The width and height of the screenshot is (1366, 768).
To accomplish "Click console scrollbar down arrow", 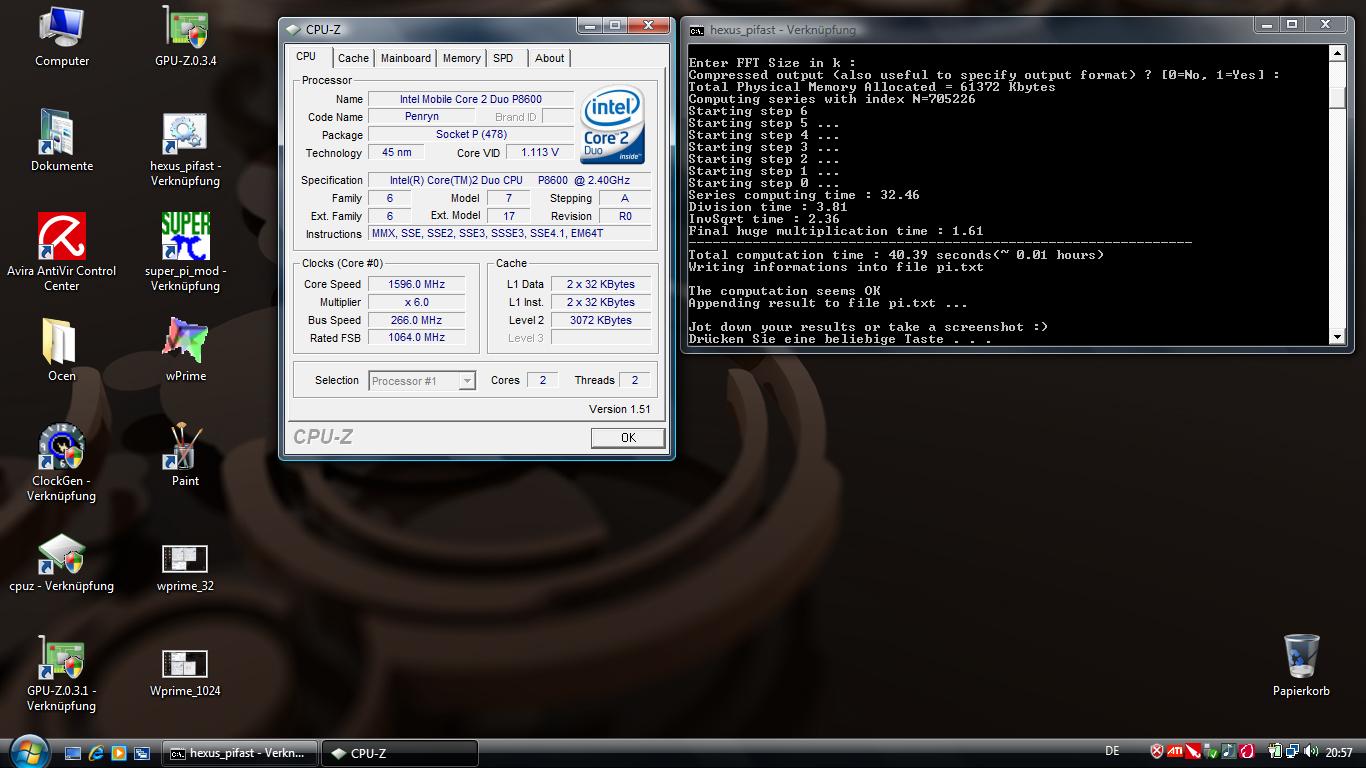I will click(1338, 337).
